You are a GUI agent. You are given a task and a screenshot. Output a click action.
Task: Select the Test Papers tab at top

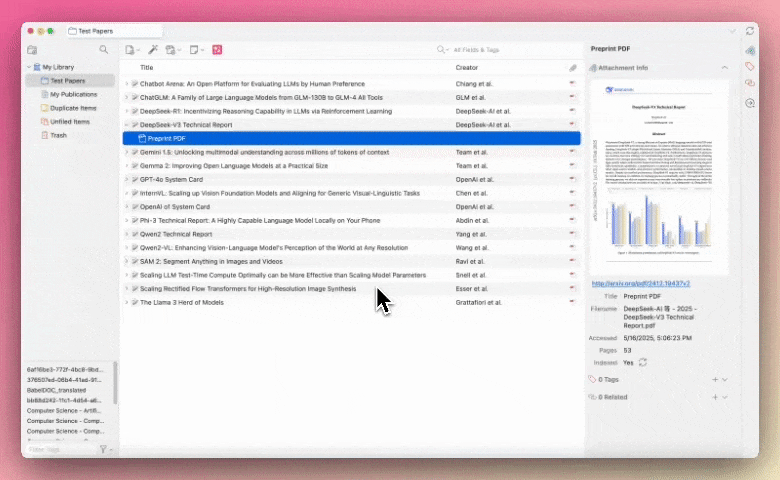pyautogui.click(x=115, y=31)
